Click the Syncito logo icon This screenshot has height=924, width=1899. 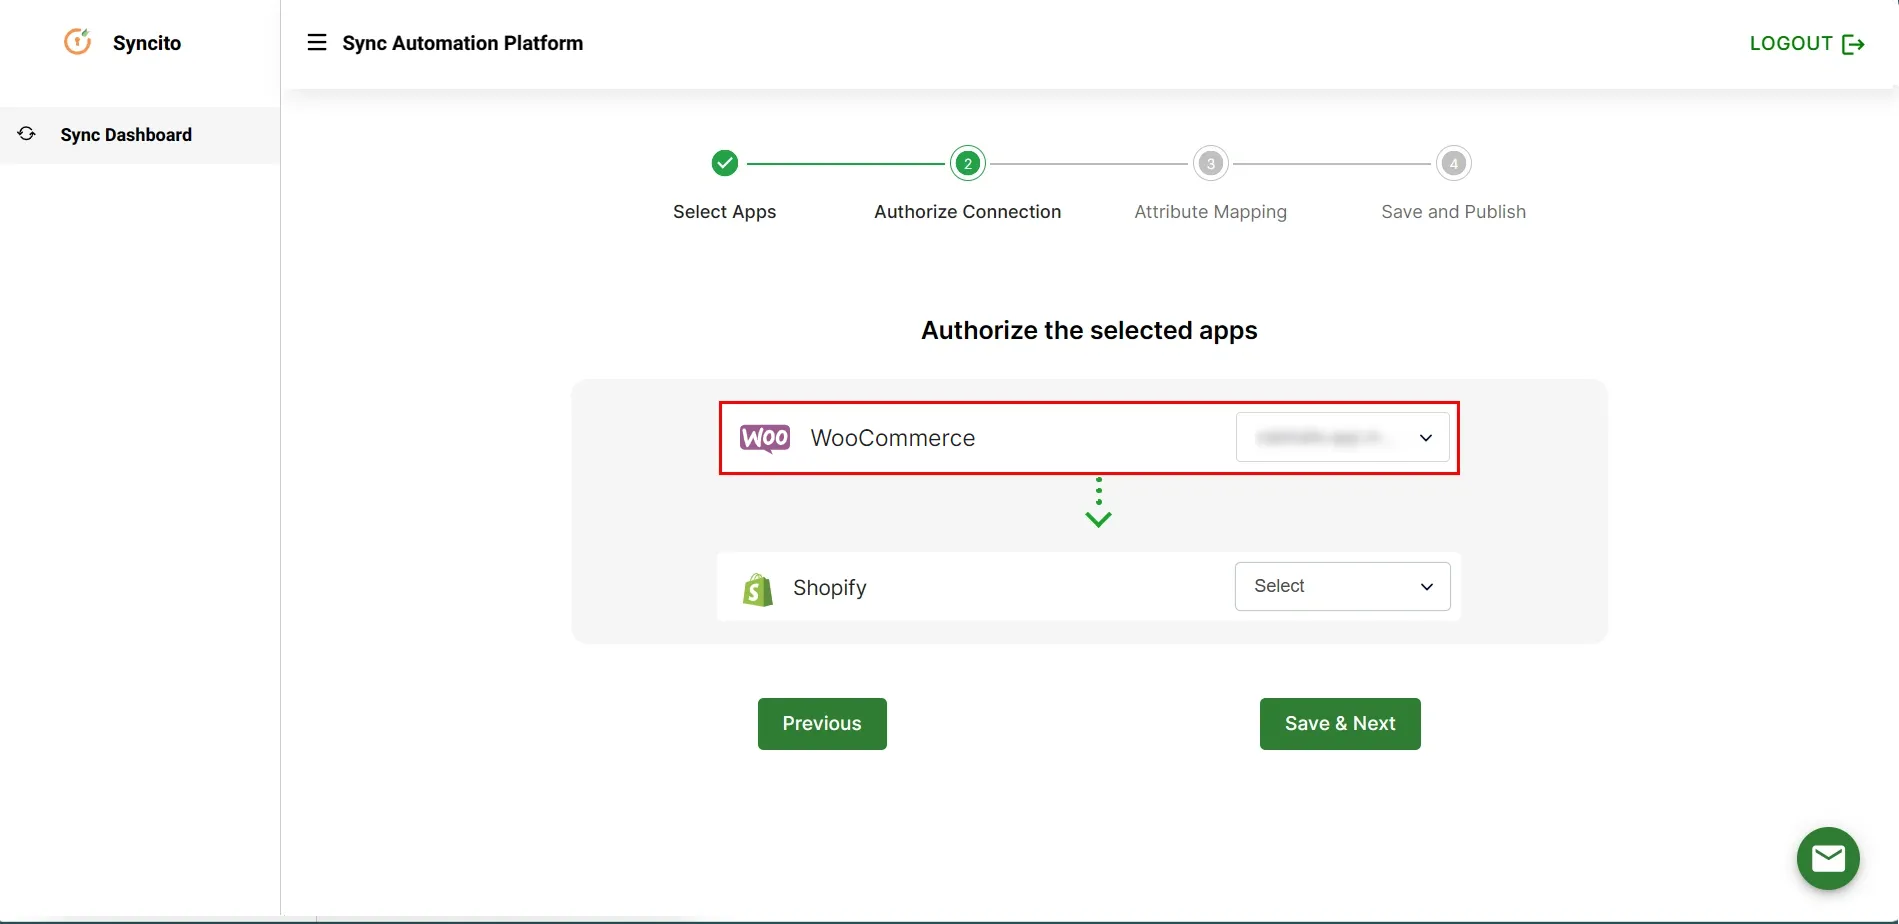[77, 42]
